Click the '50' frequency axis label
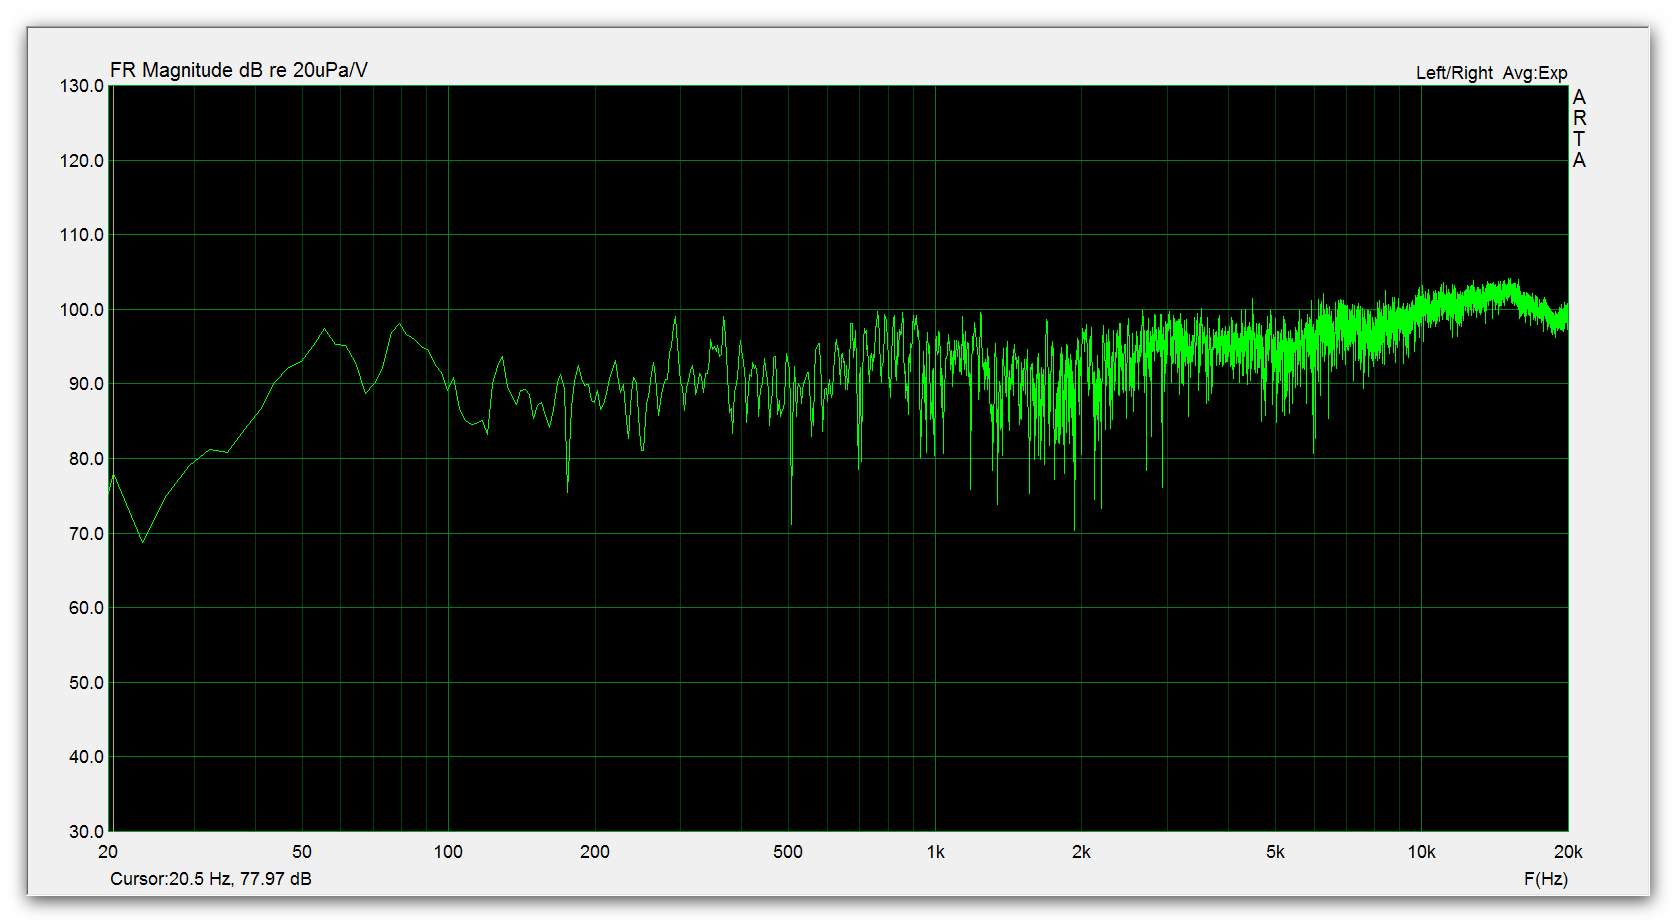Screen dimensions: 1676x922 click(x=302, y=852)
